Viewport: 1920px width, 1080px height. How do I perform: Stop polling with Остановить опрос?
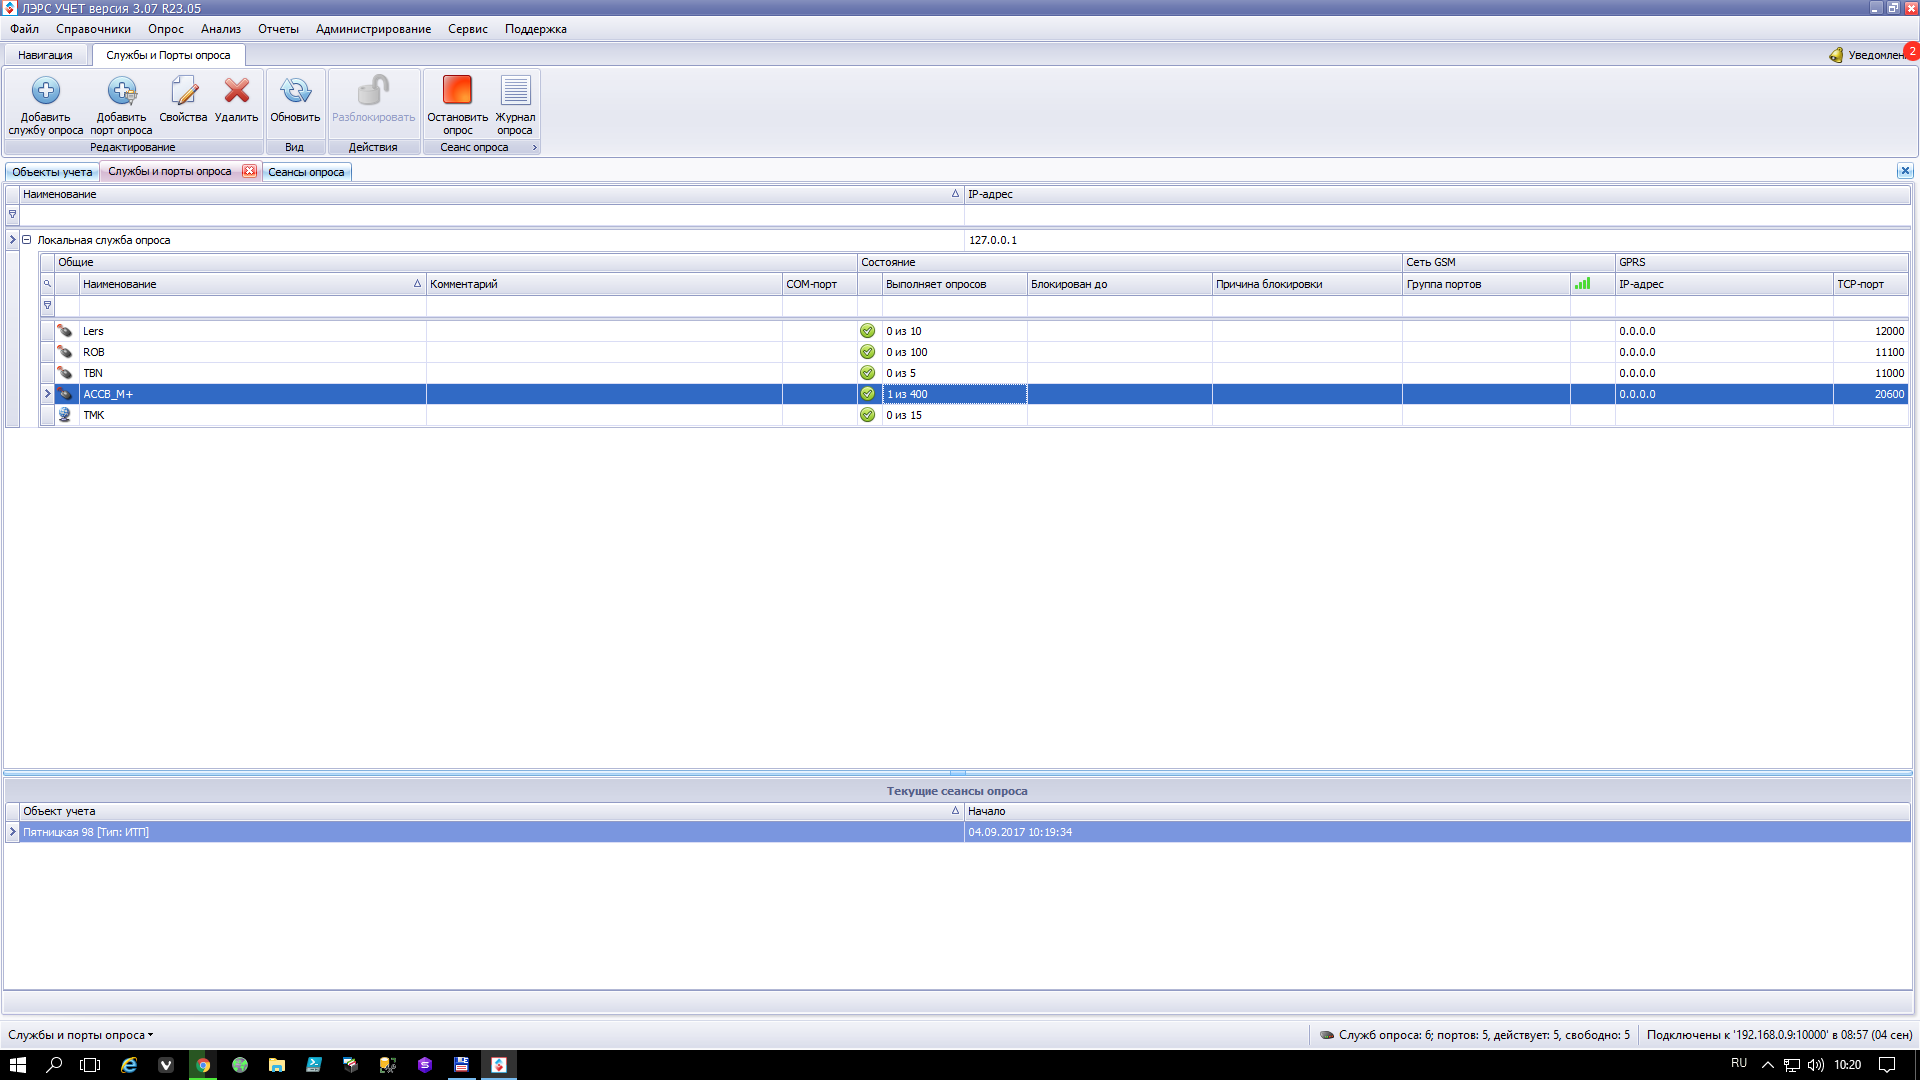coord(457,90)
